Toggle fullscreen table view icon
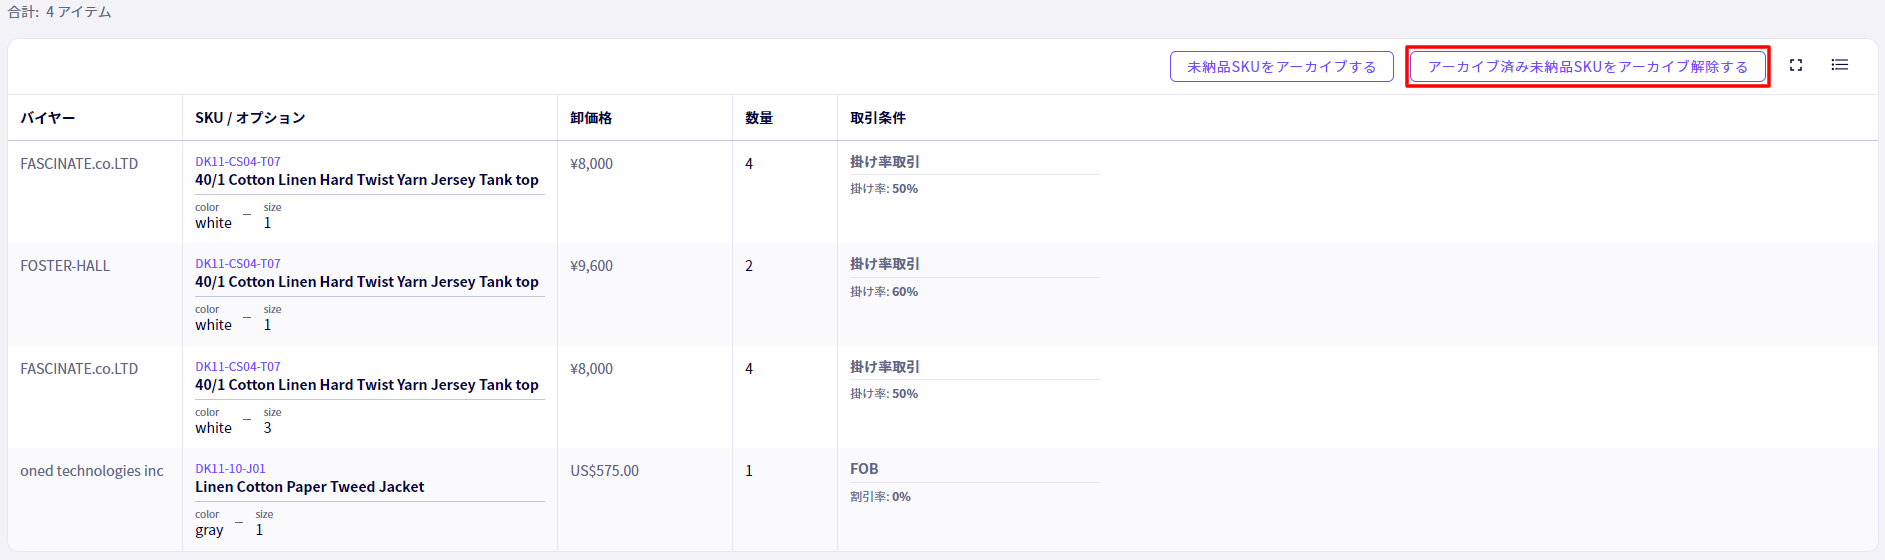The width and height of the screenshot is (1885, 560). (x=1796, y=65)
